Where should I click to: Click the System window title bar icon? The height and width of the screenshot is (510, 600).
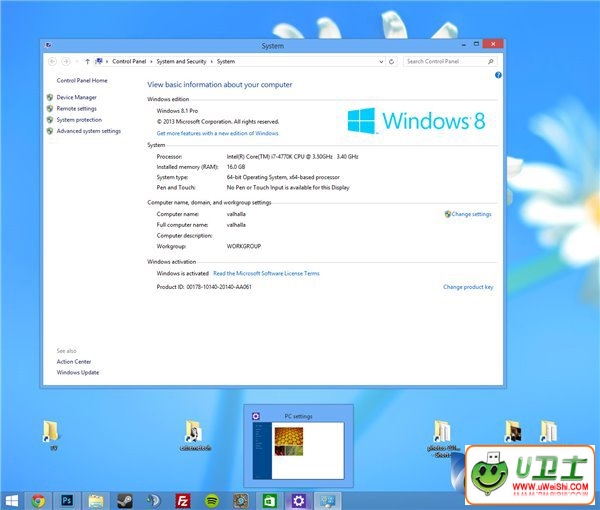point(48,45)
